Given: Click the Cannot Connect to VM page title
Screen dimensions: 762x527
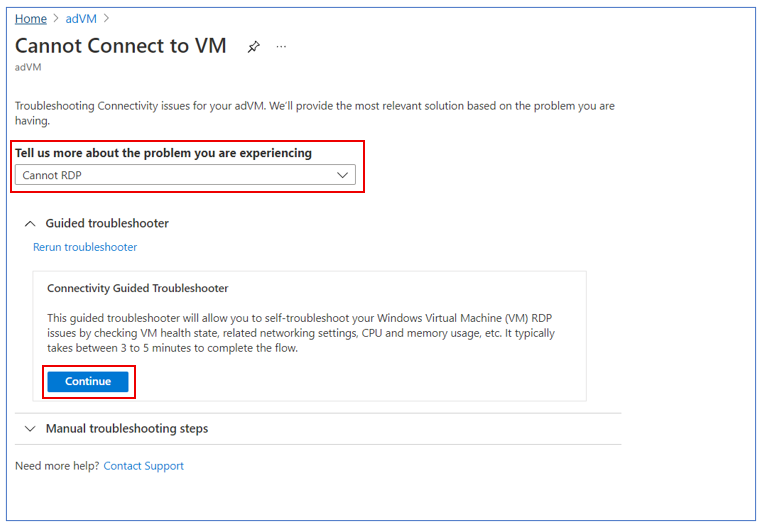Looking at the screenshot, I should coord(121,46).
